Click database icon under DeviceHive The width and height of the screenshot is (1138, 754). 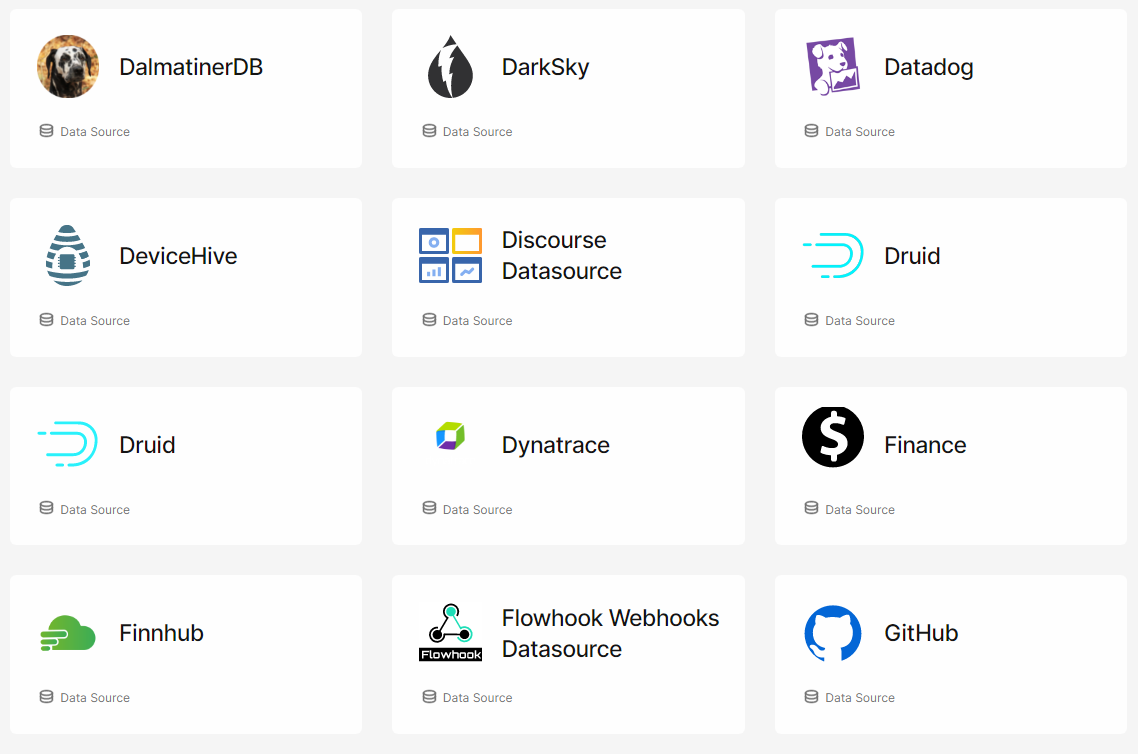[46, 319]
